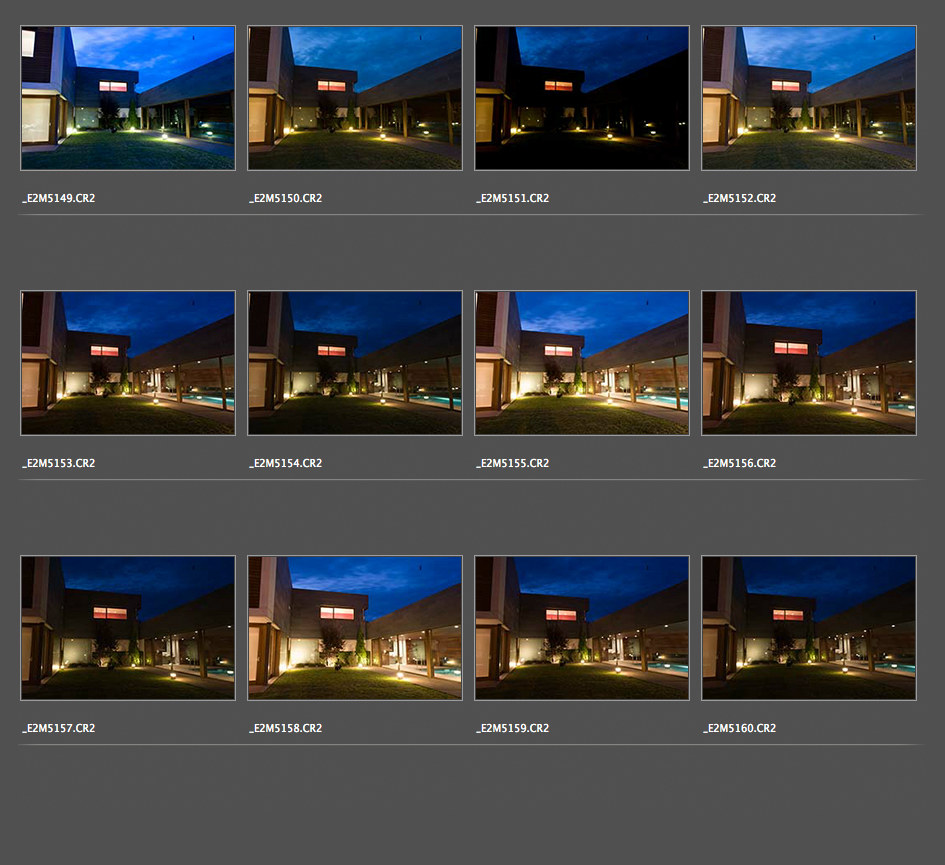Choose the _E2M5159.CR2 thumbnail
The height and width of the screenshot is (865, 945).
(582, 628)
